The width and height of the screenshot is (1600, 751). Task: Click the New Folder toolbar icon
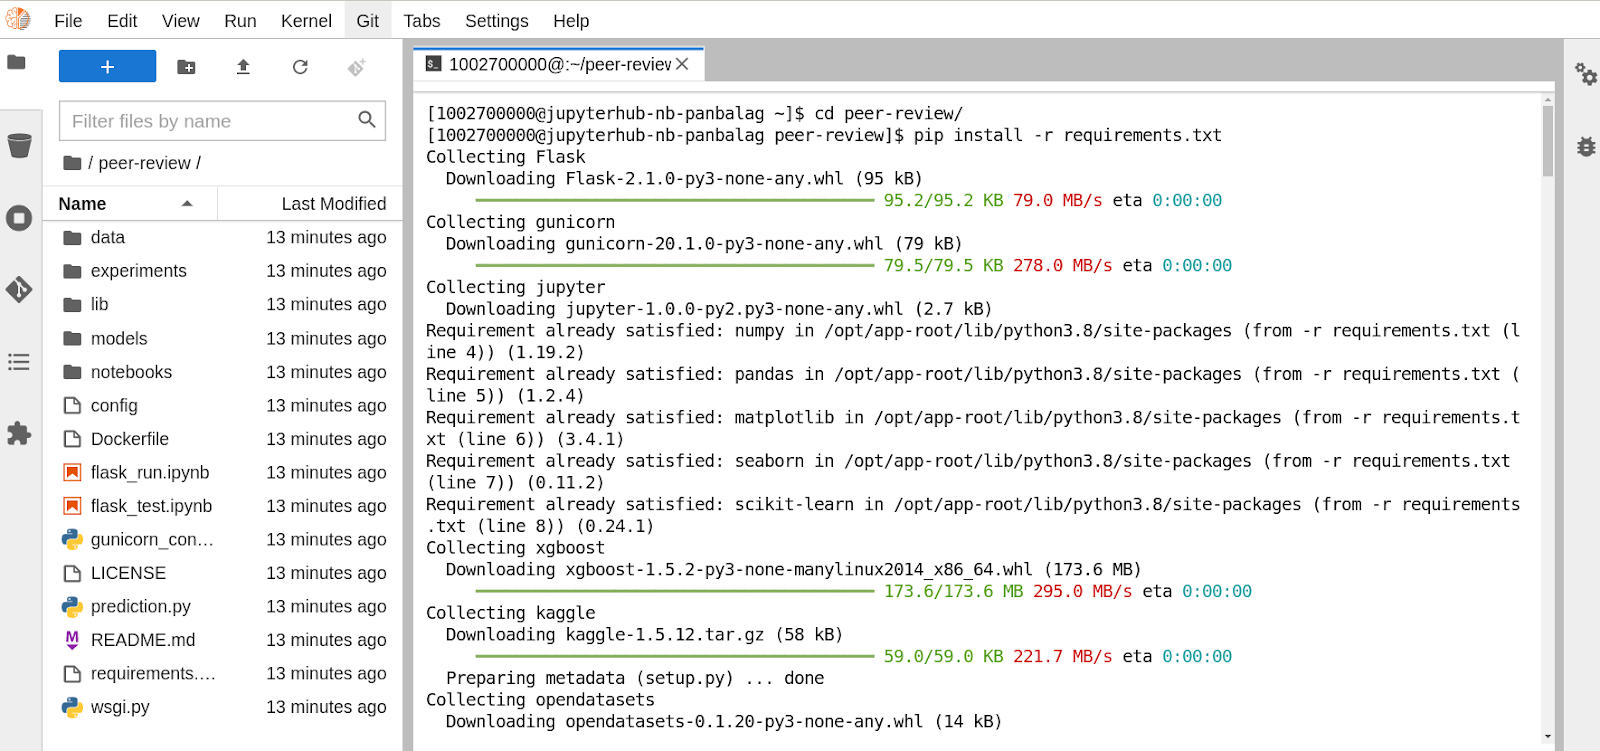coord(186,67)
